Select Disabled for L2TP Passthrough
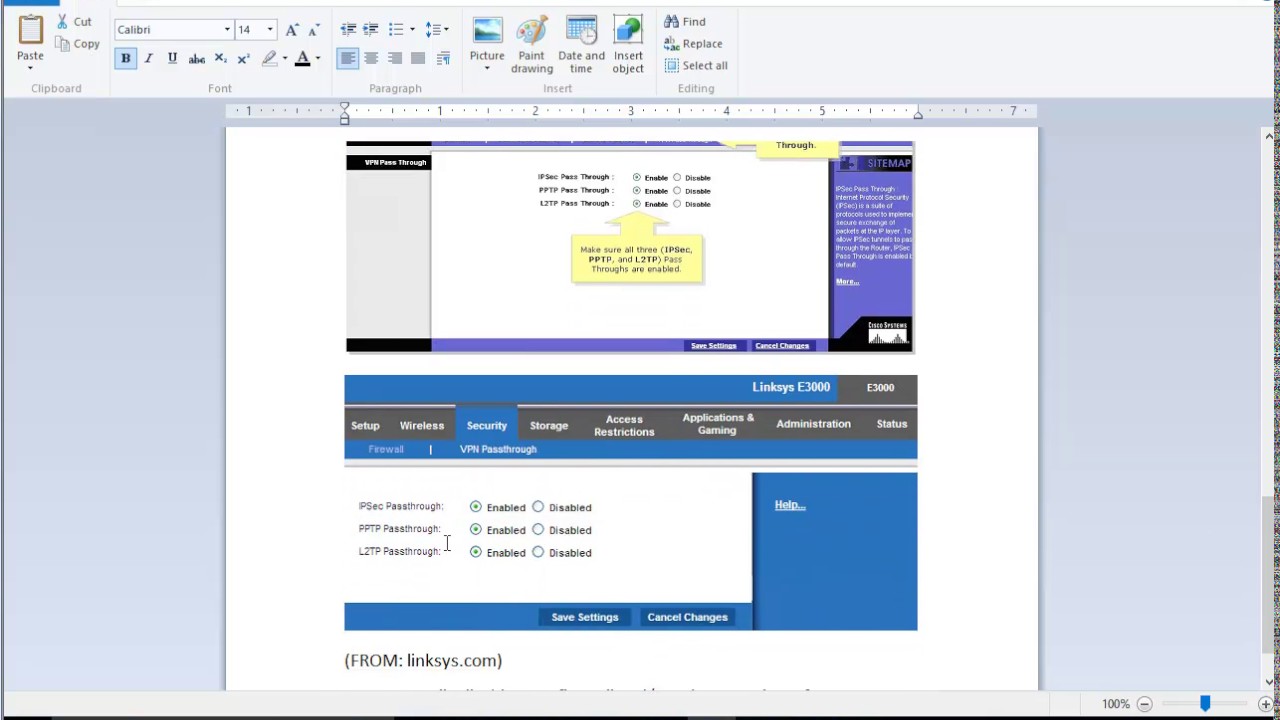Viewport: 1280px width, 720px height. point(538,552)
